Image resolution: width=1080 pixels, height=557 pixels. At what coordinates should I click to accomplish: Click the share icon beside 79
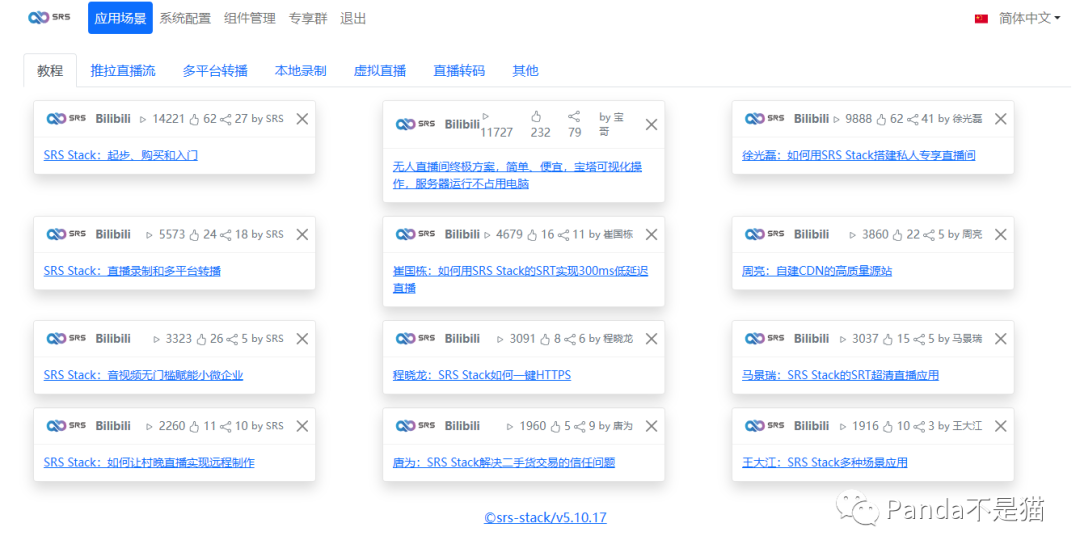[574, 116]
